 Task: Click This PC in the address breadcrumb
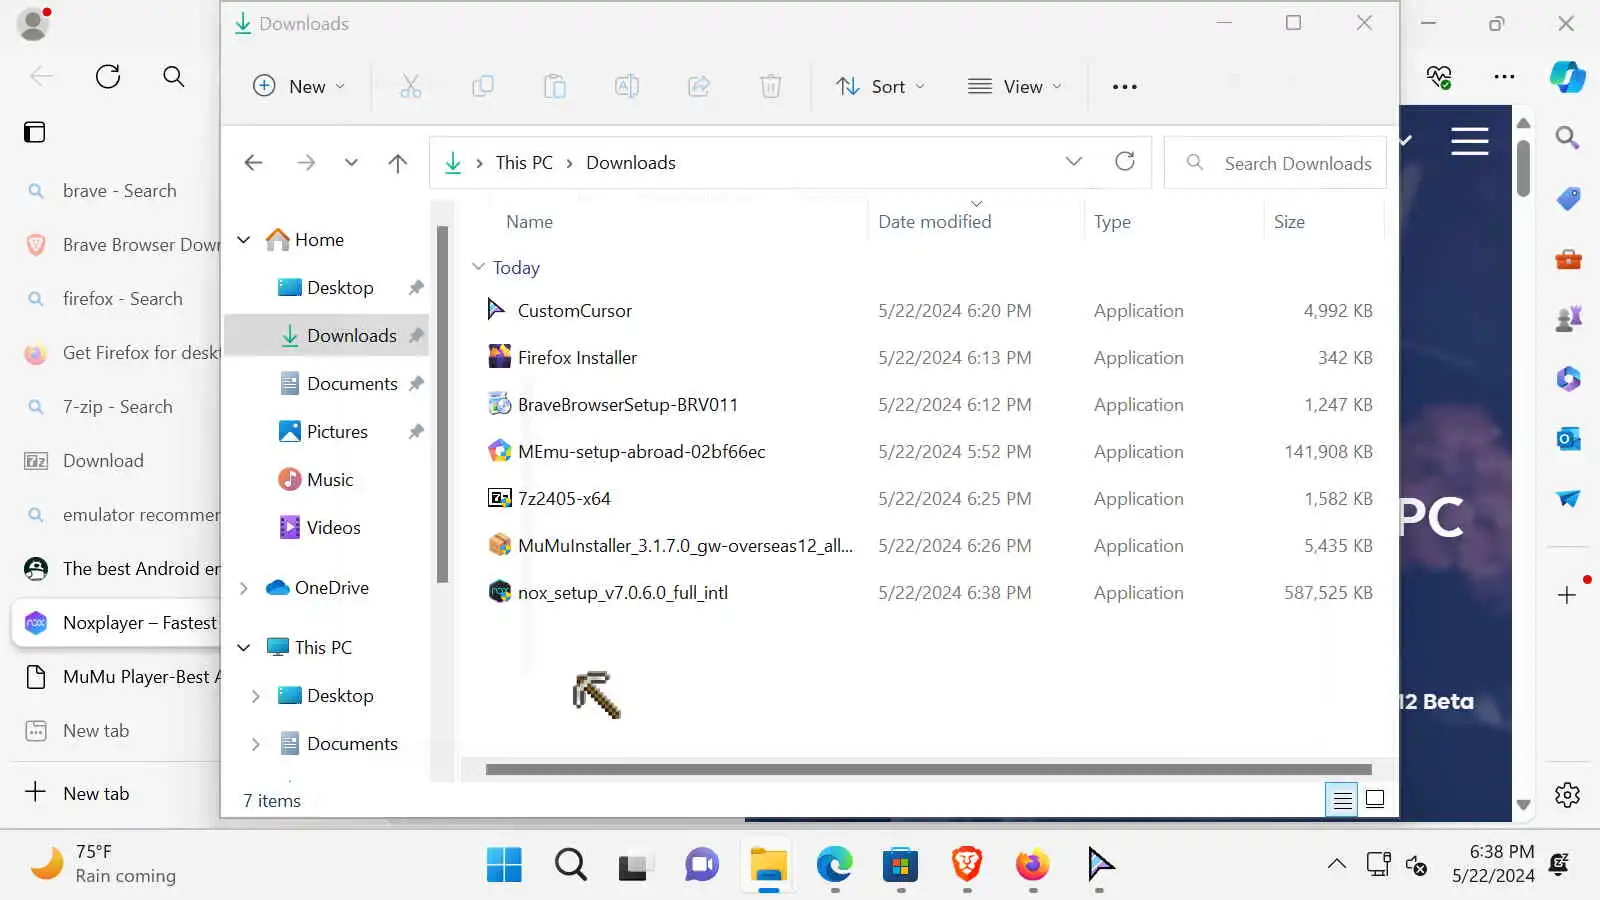point(524,163)
